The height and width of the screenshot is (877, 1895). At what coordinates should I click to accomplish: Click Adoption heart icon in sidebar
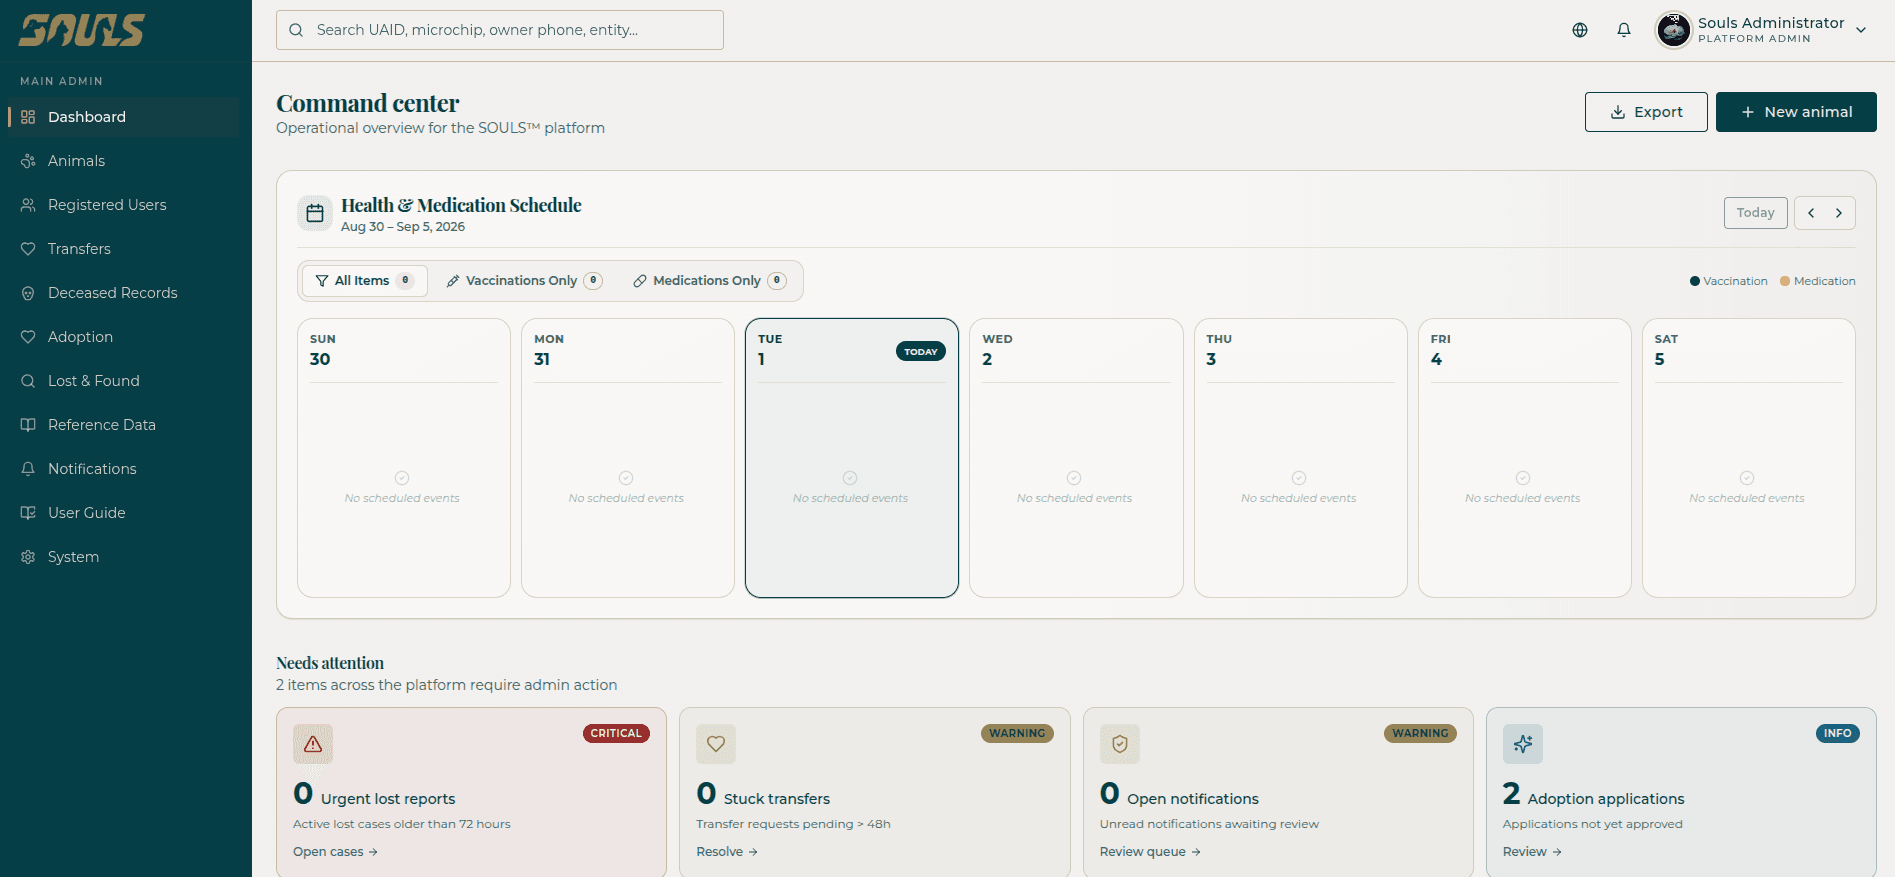tap(28, 337)
